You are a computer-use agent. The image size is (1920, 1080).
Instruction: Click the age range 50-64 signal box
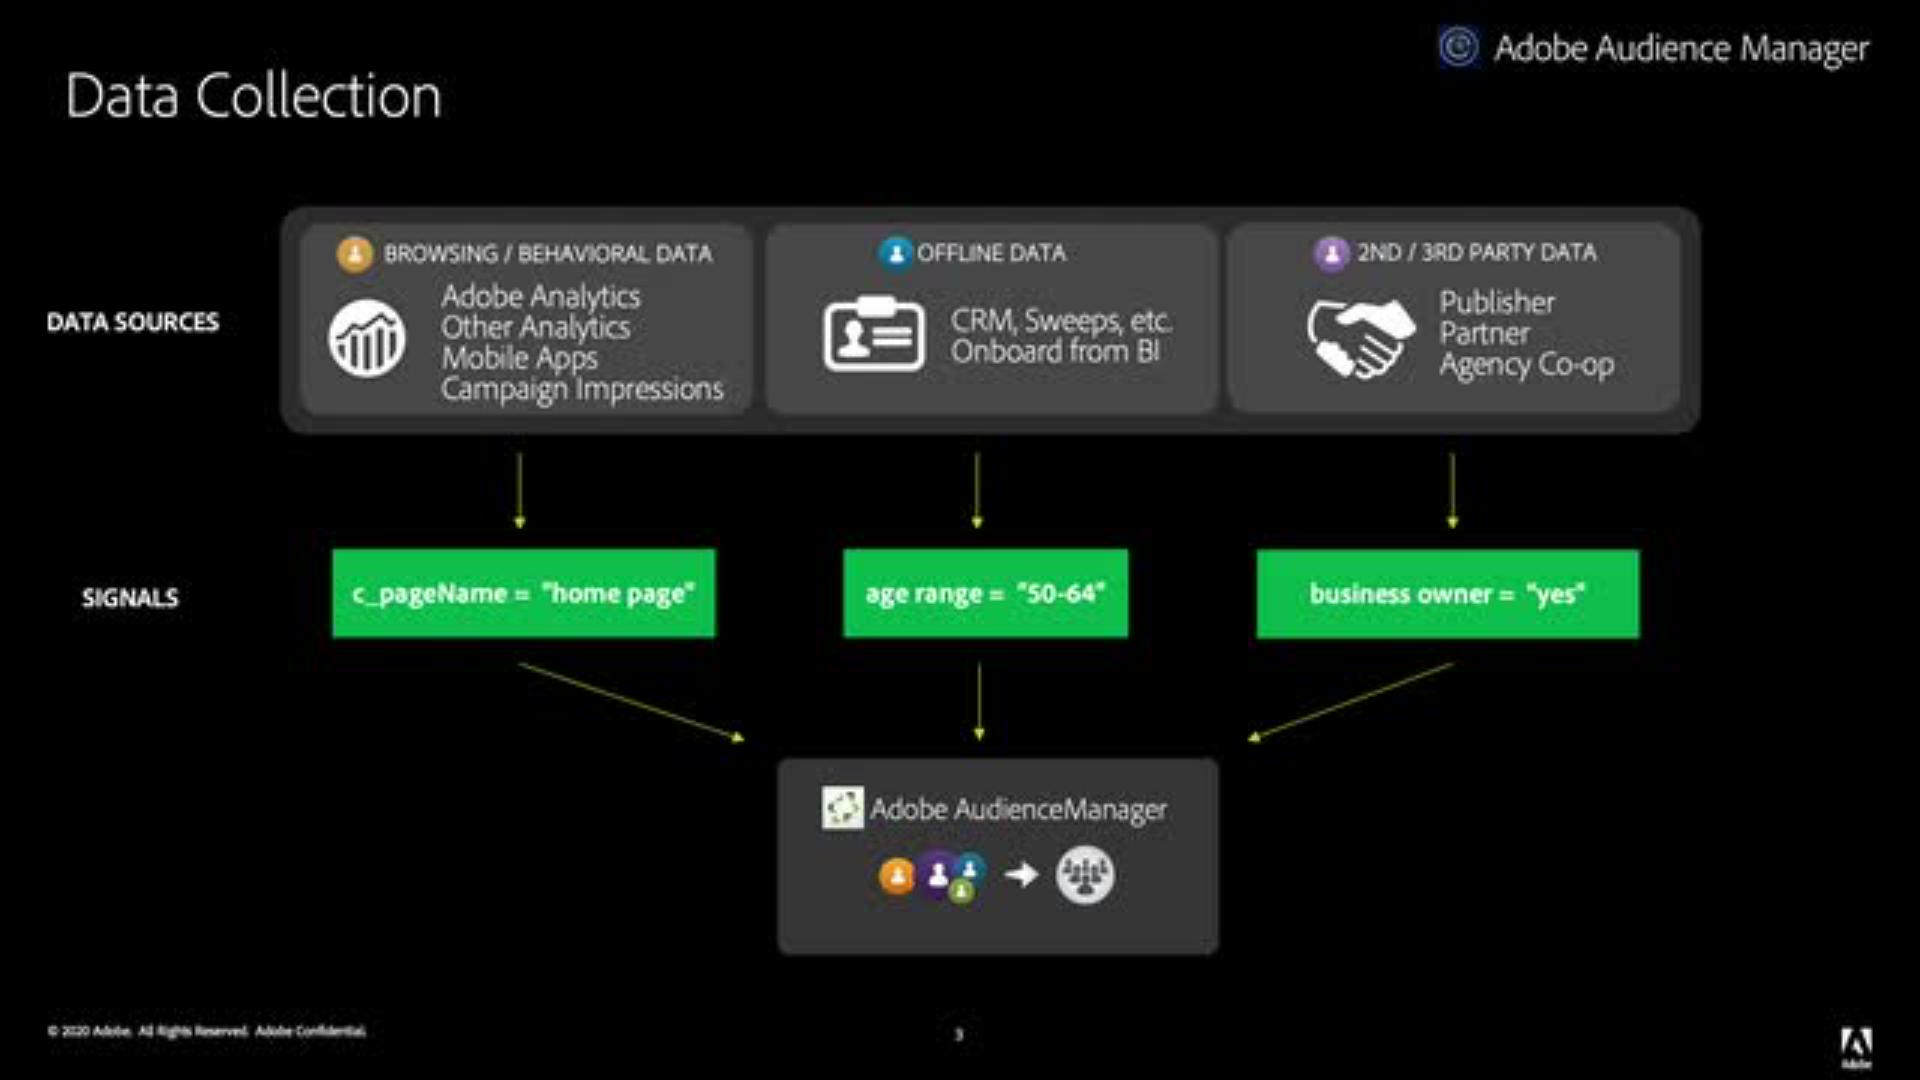(985, 593)
